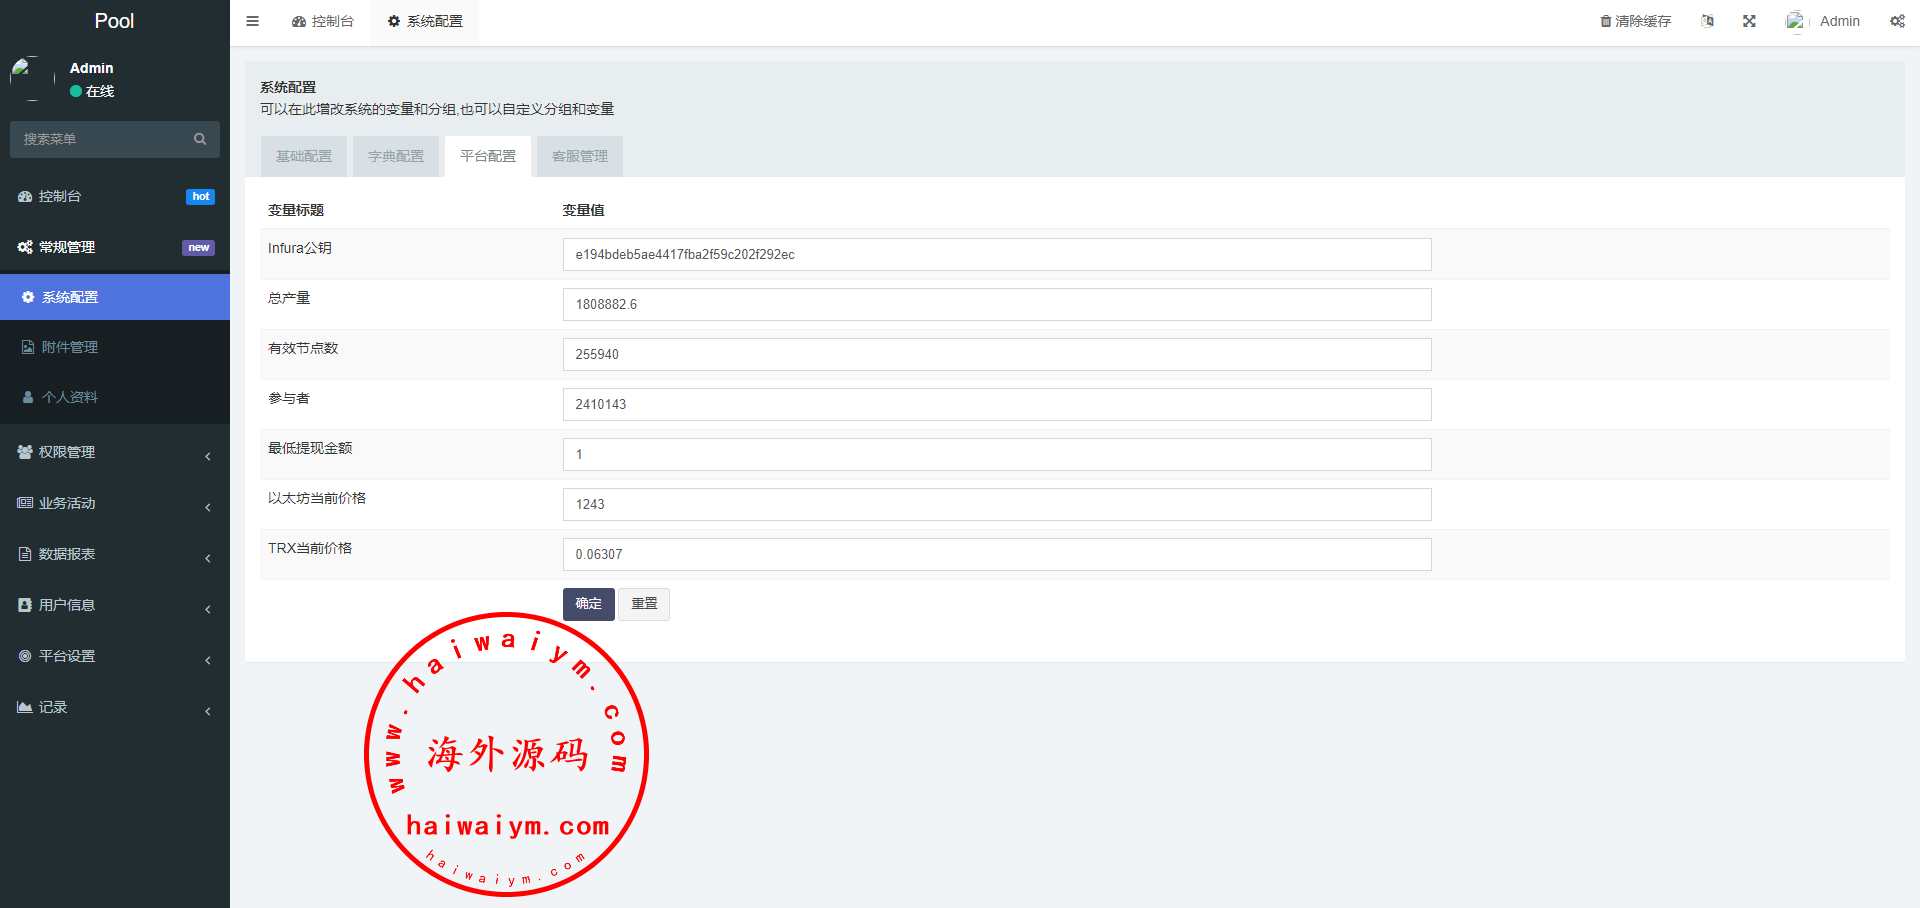
Task: Click the 确定 submit button
Action: point(588,604)
